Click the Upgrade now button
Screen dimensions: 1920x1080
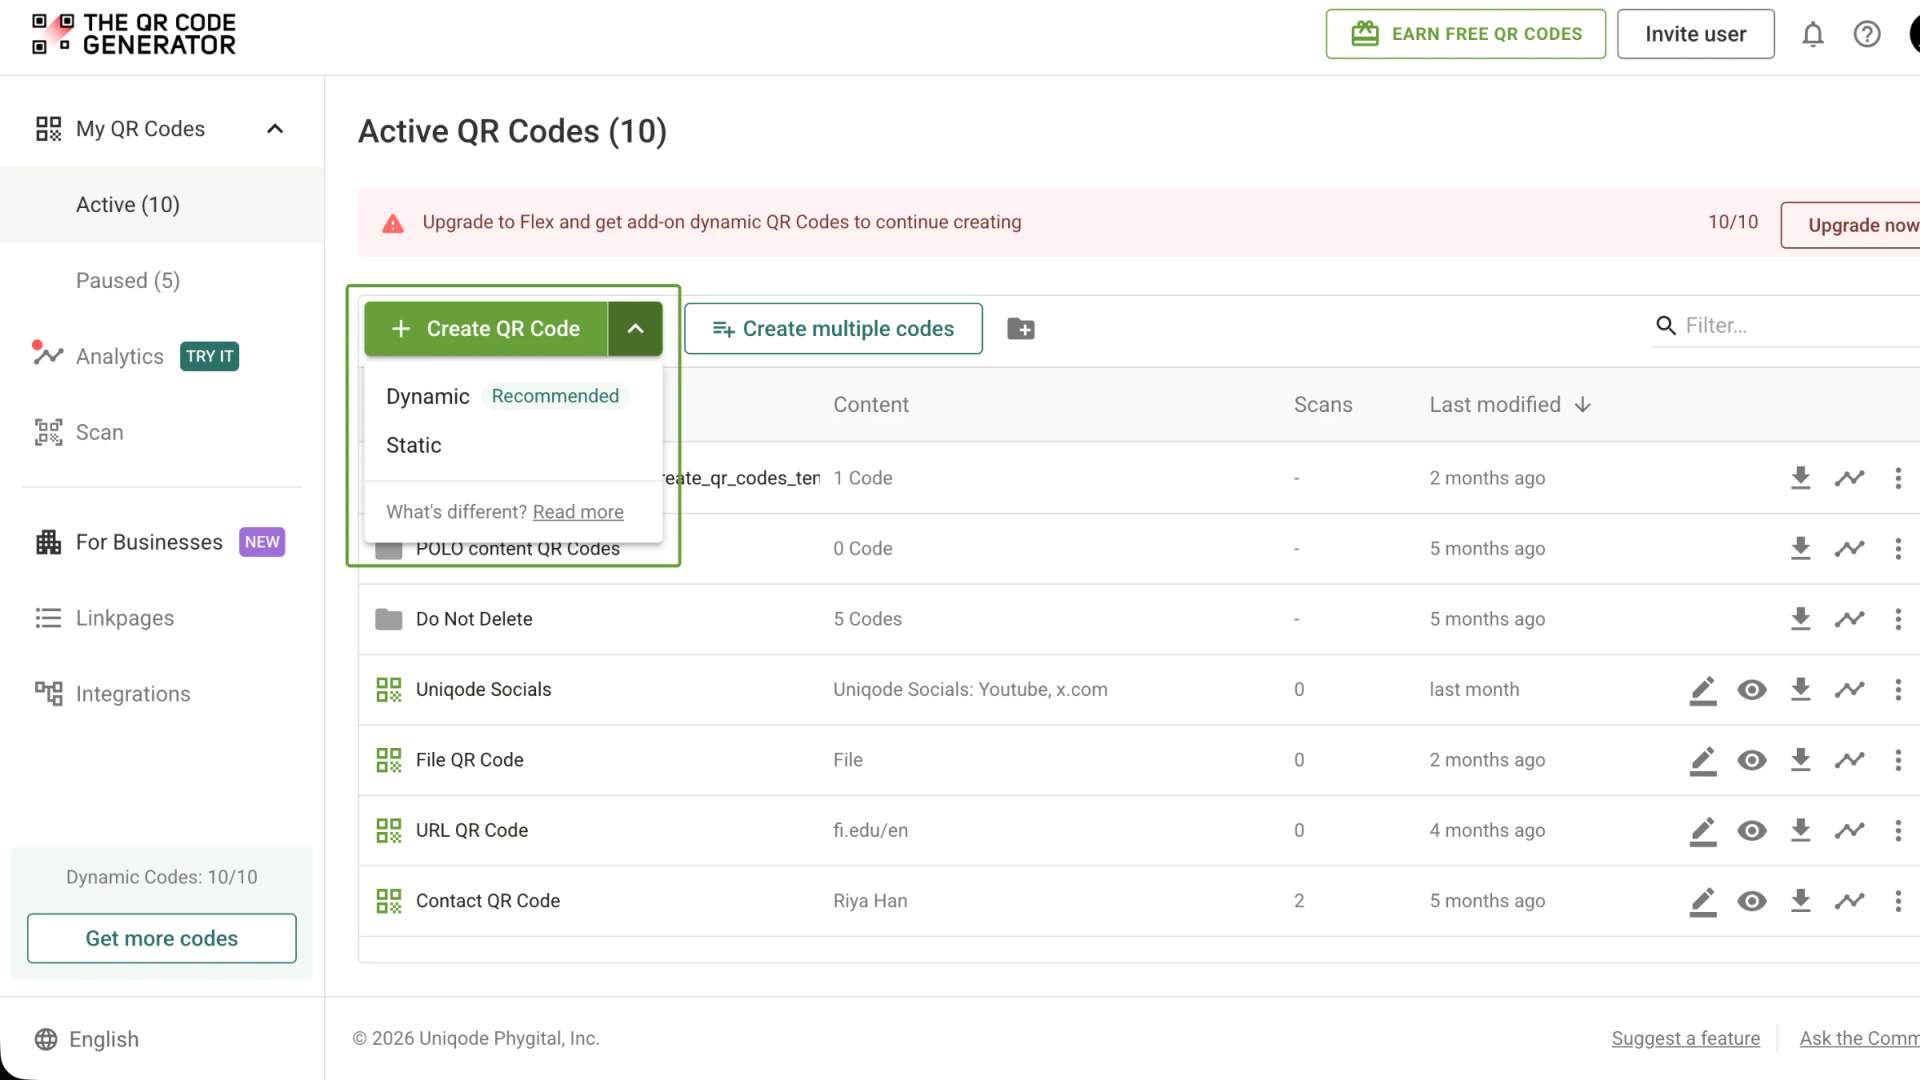(1850, 226)
